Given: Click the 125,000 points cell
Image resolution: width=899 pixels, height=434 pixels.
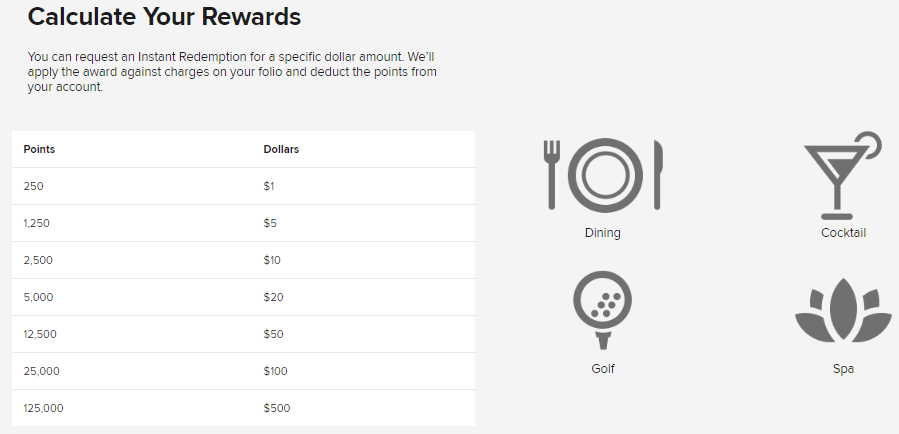Looking at the screenshot, I should 44,408.
